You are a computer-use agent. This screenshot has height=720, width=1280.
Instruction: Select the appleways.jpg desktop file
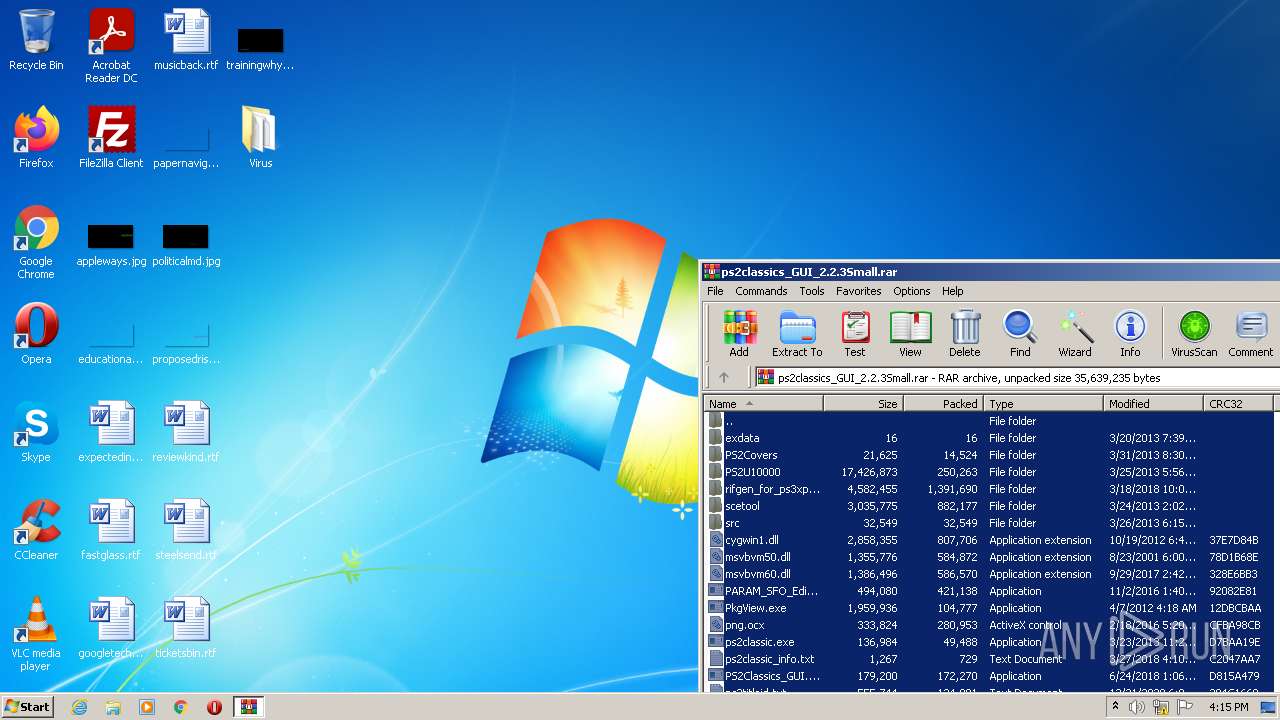(x=111, y=245)
